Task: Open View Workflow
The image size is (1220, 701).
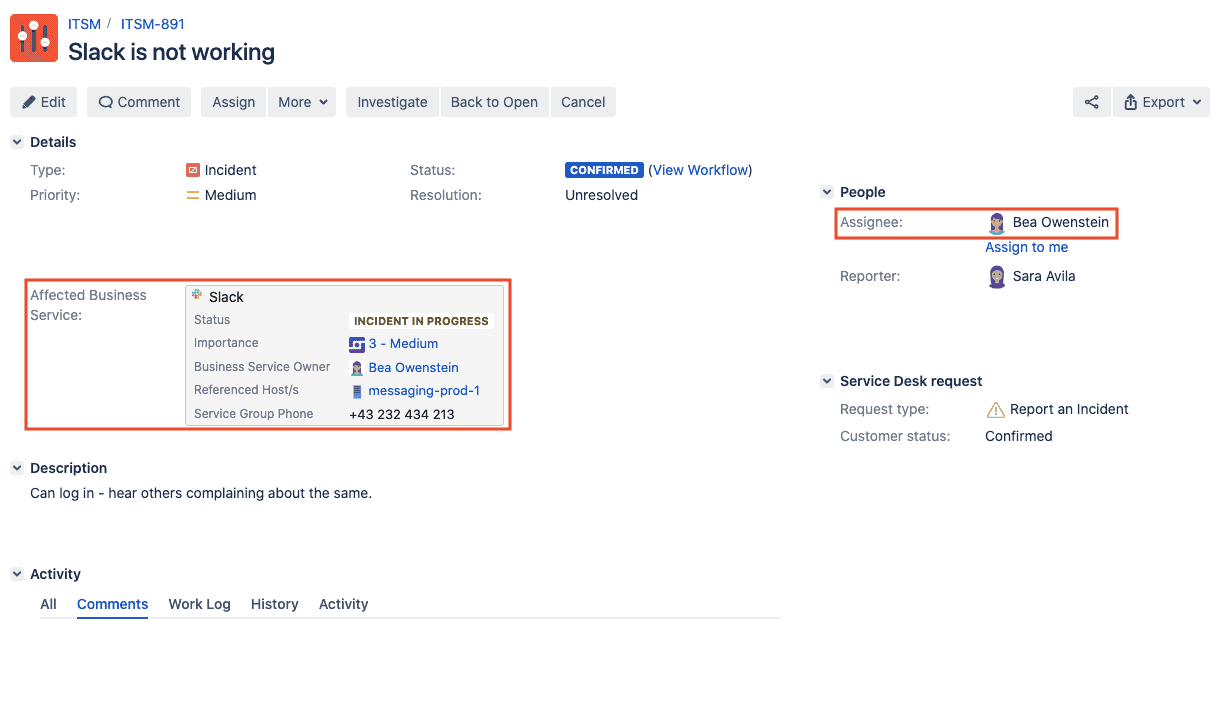Action: (700, 170)
